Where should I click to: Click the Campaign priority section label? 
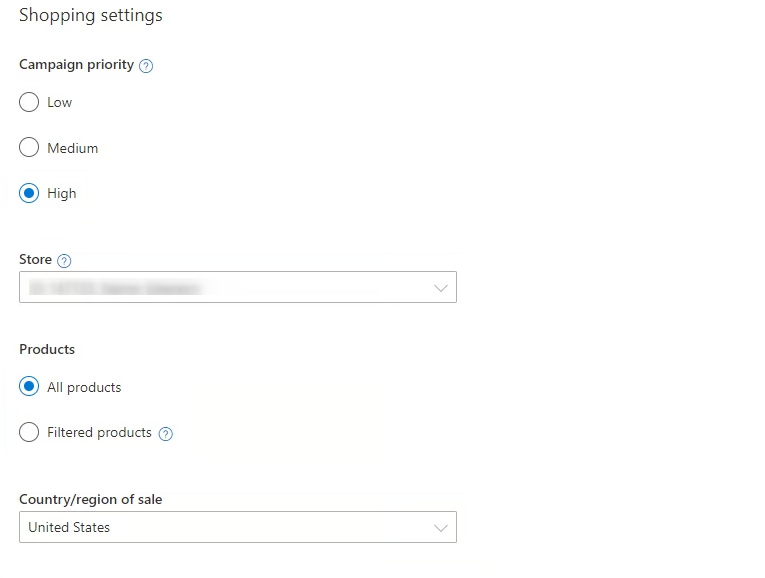[x=77, y=65]
